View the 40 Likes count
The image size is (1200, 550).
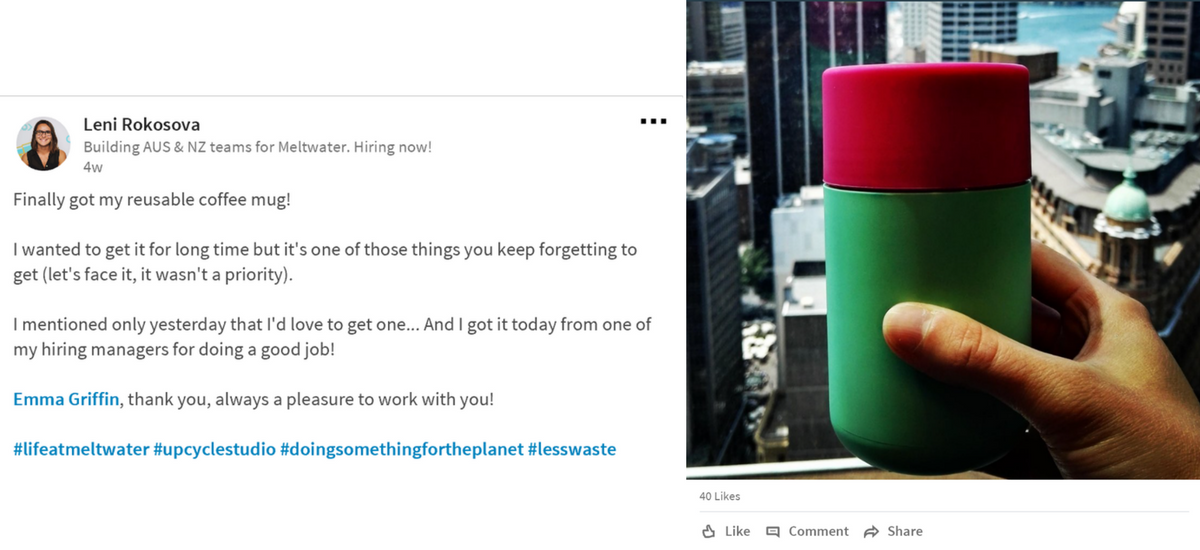point(720,496)
